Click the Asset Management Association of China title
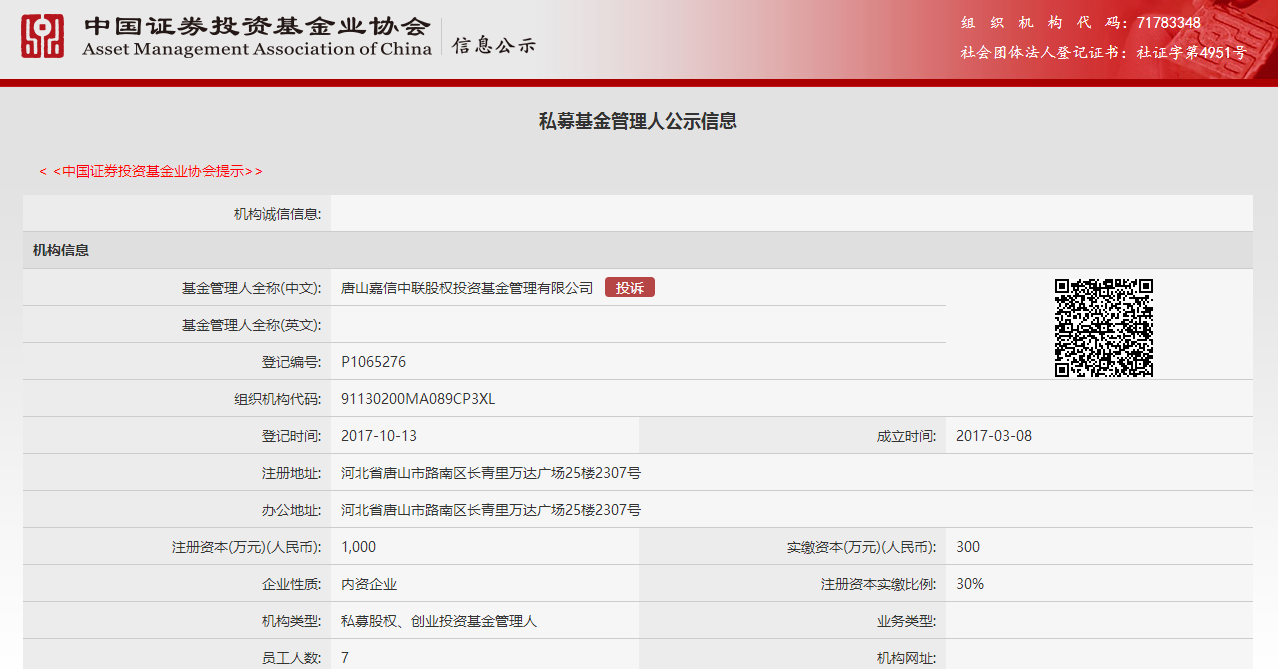Screen dimensions: 1278x669 coord(257,49)
